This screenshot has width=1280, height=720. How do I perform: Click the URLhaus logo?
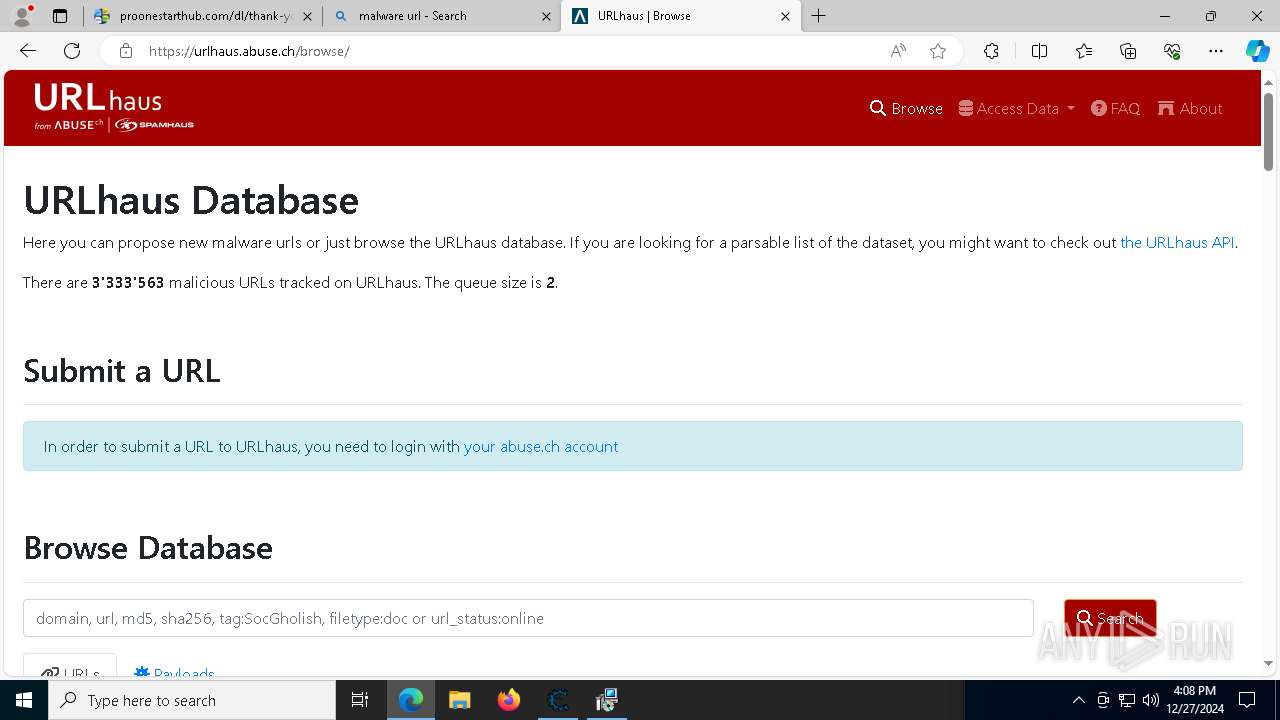(113, 107)
